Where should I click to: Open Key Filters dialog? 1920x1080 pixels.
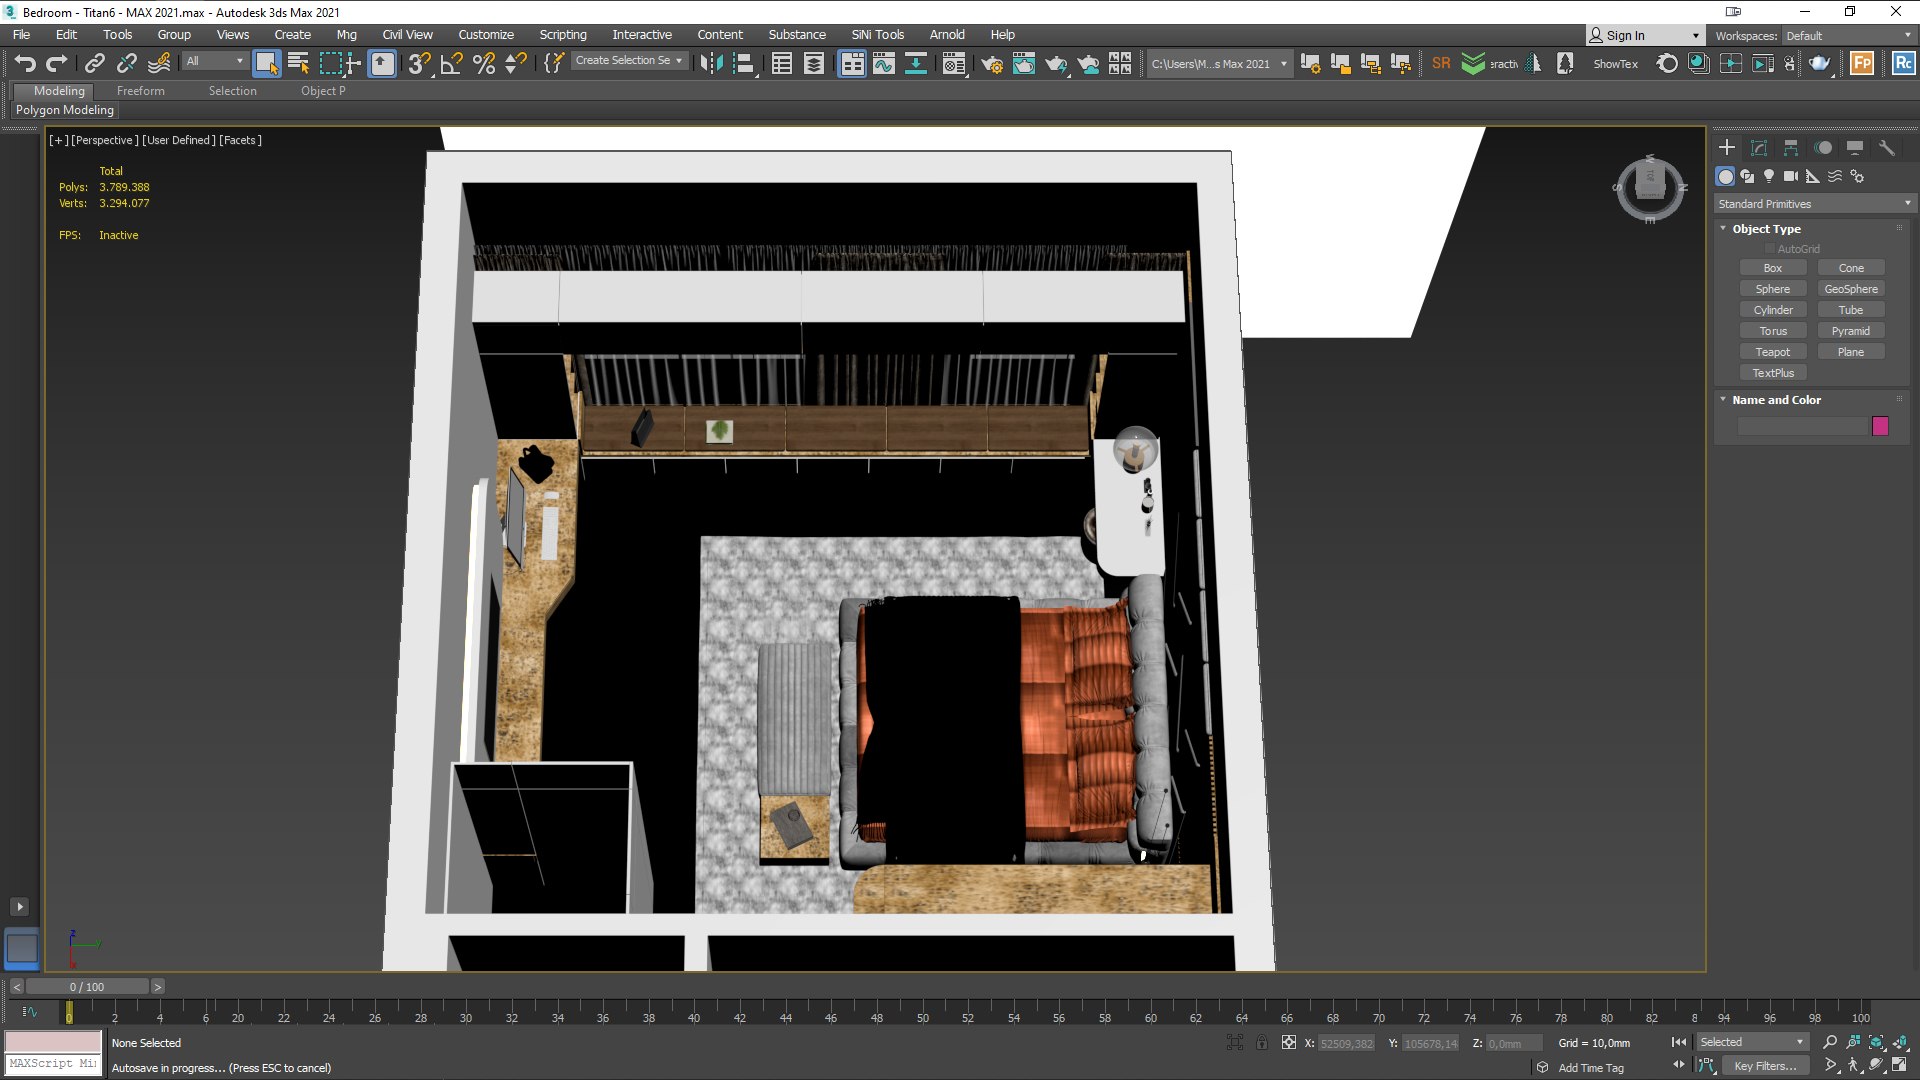tap(1764, 1066)
